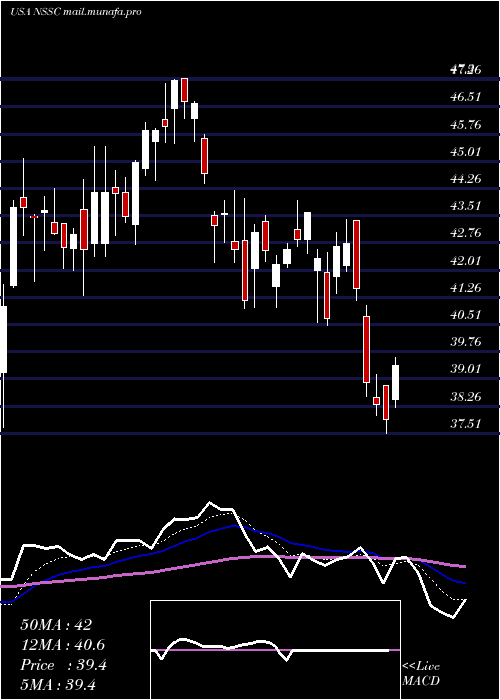Click the 40.51 price axis label

466,315
